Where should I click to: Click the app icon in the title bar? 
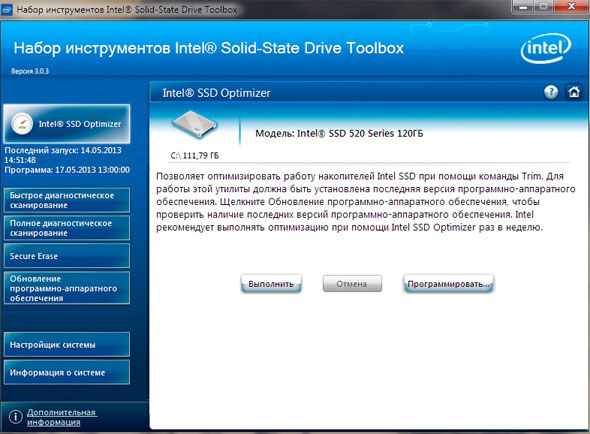7,9
